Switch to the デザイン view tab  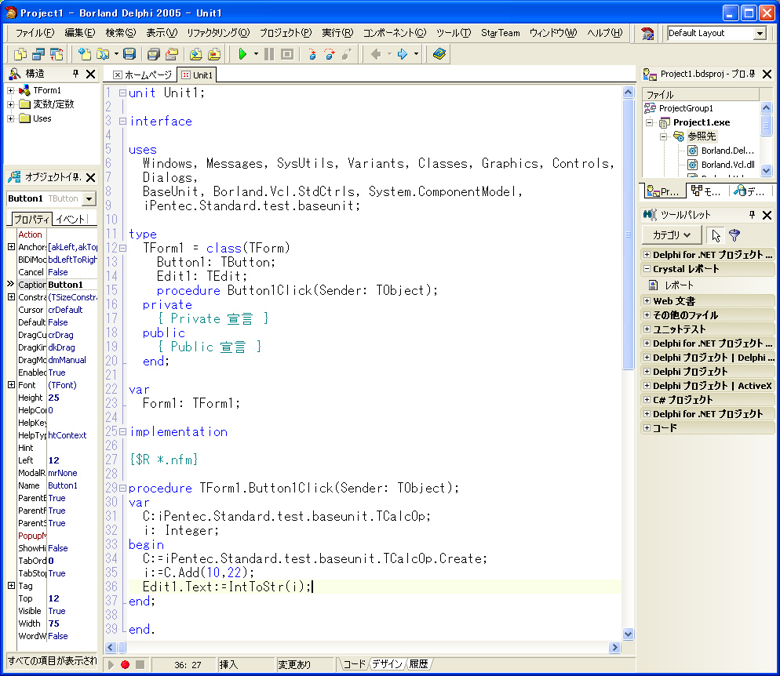click(x=387, y=663)
